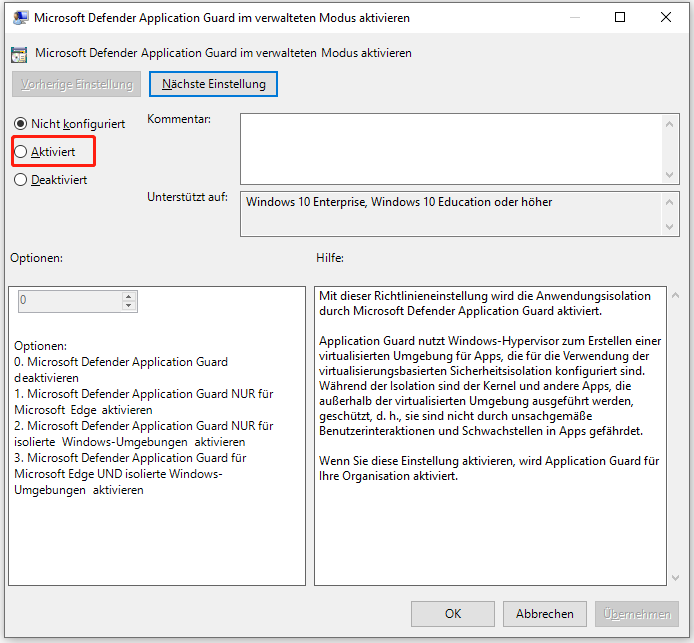Click Hilfe panel scroll up arrow
Image resolution: width=694 pixels, height=643 pixels.
click(675, 295)
